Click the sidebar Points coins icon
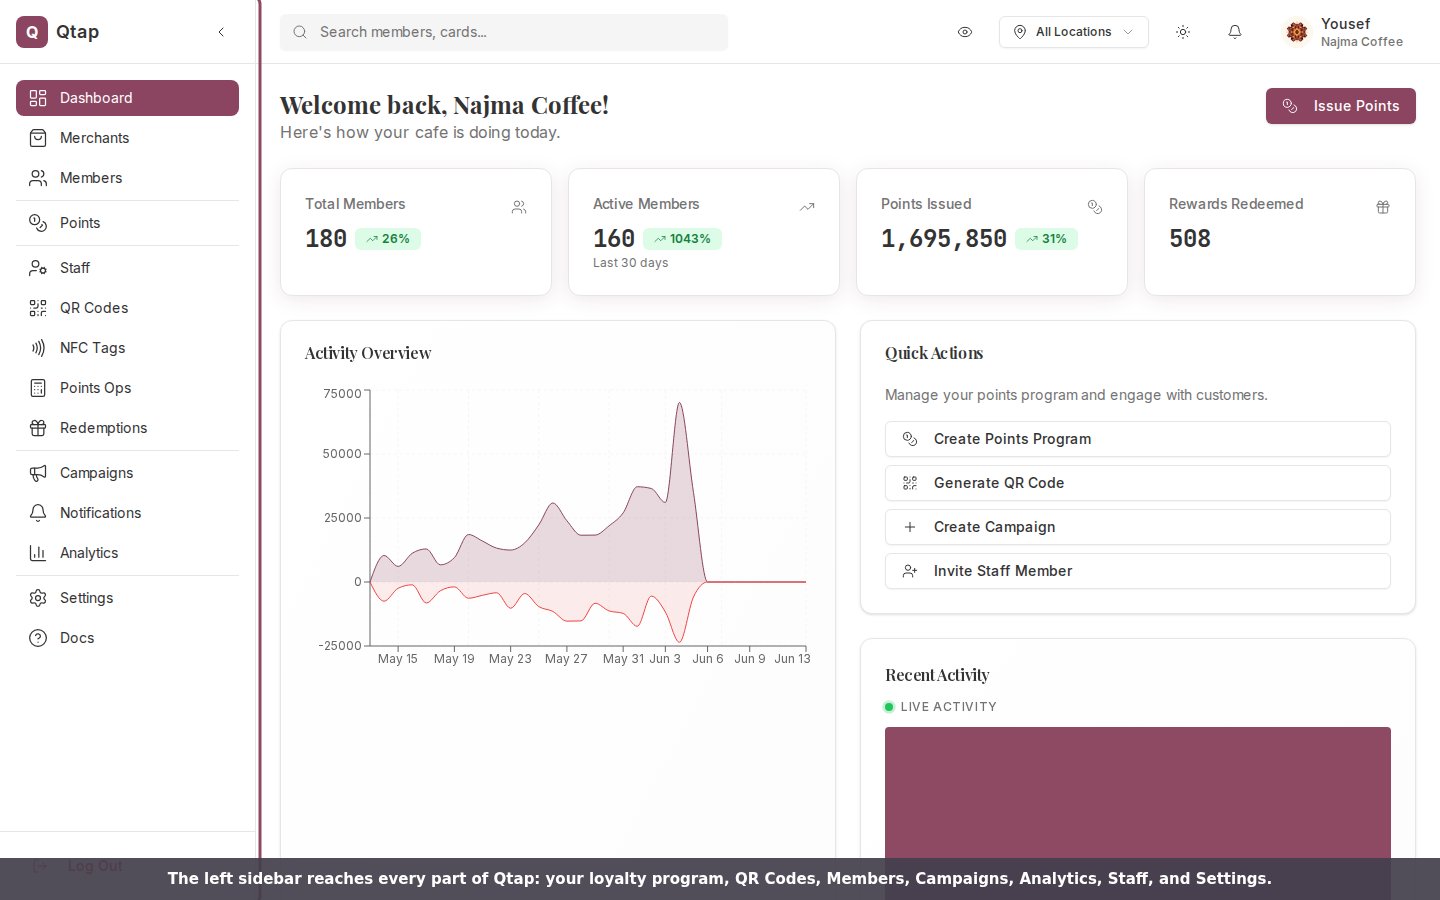 tap(38, 223)
